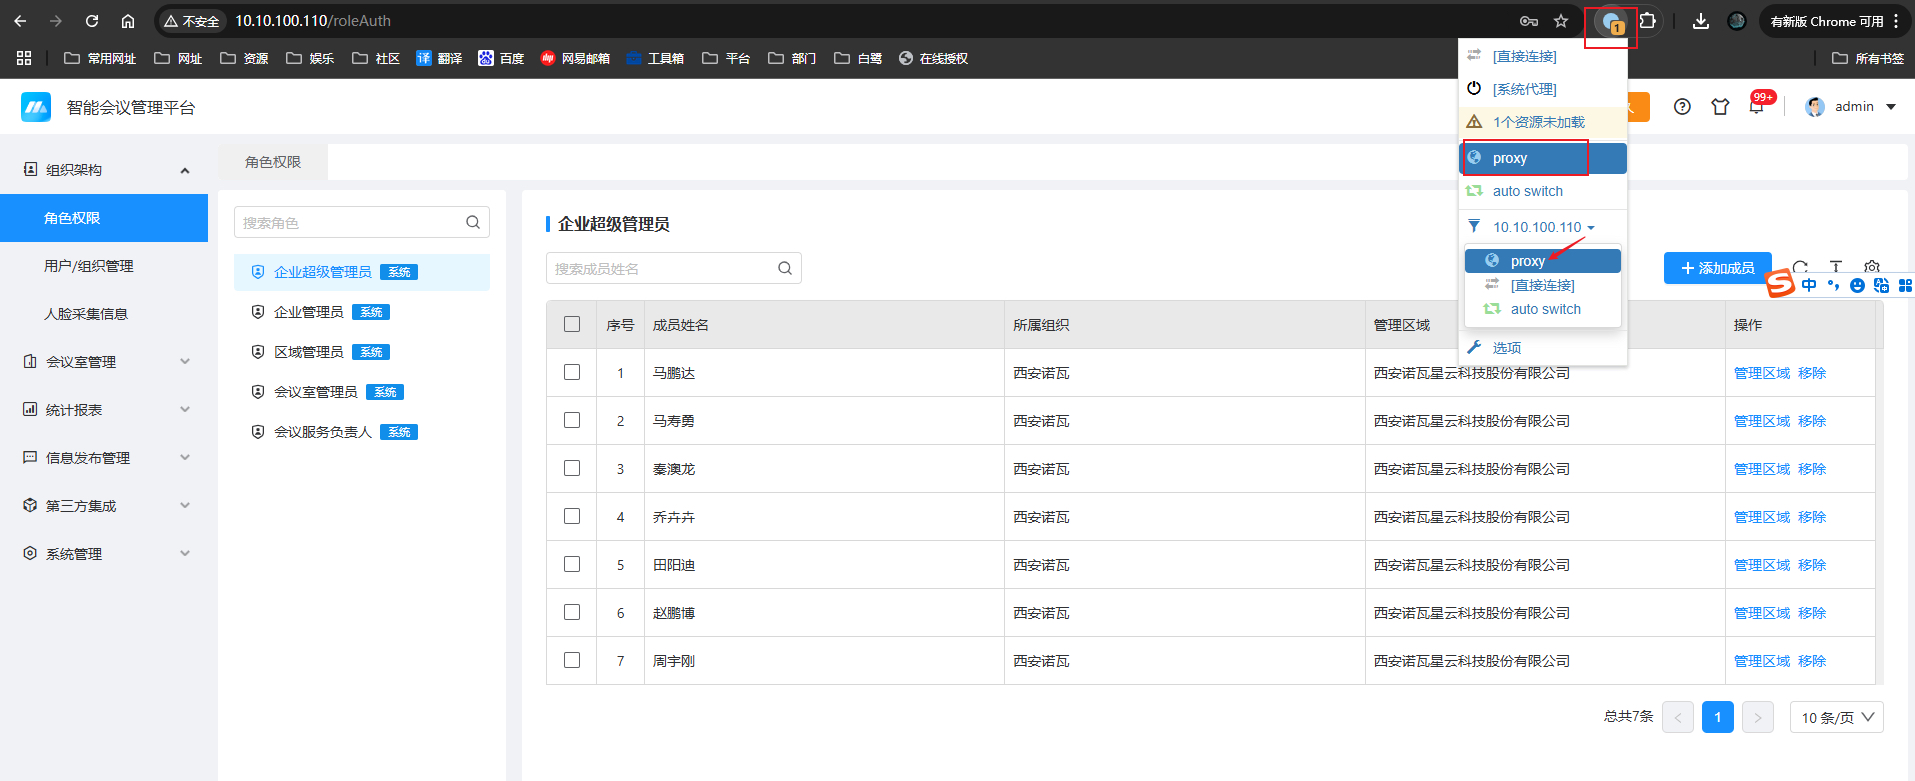Check the row 7 checkbox for 周宇刚
Screen dimensions: 1915x781
tap(572, 660)
